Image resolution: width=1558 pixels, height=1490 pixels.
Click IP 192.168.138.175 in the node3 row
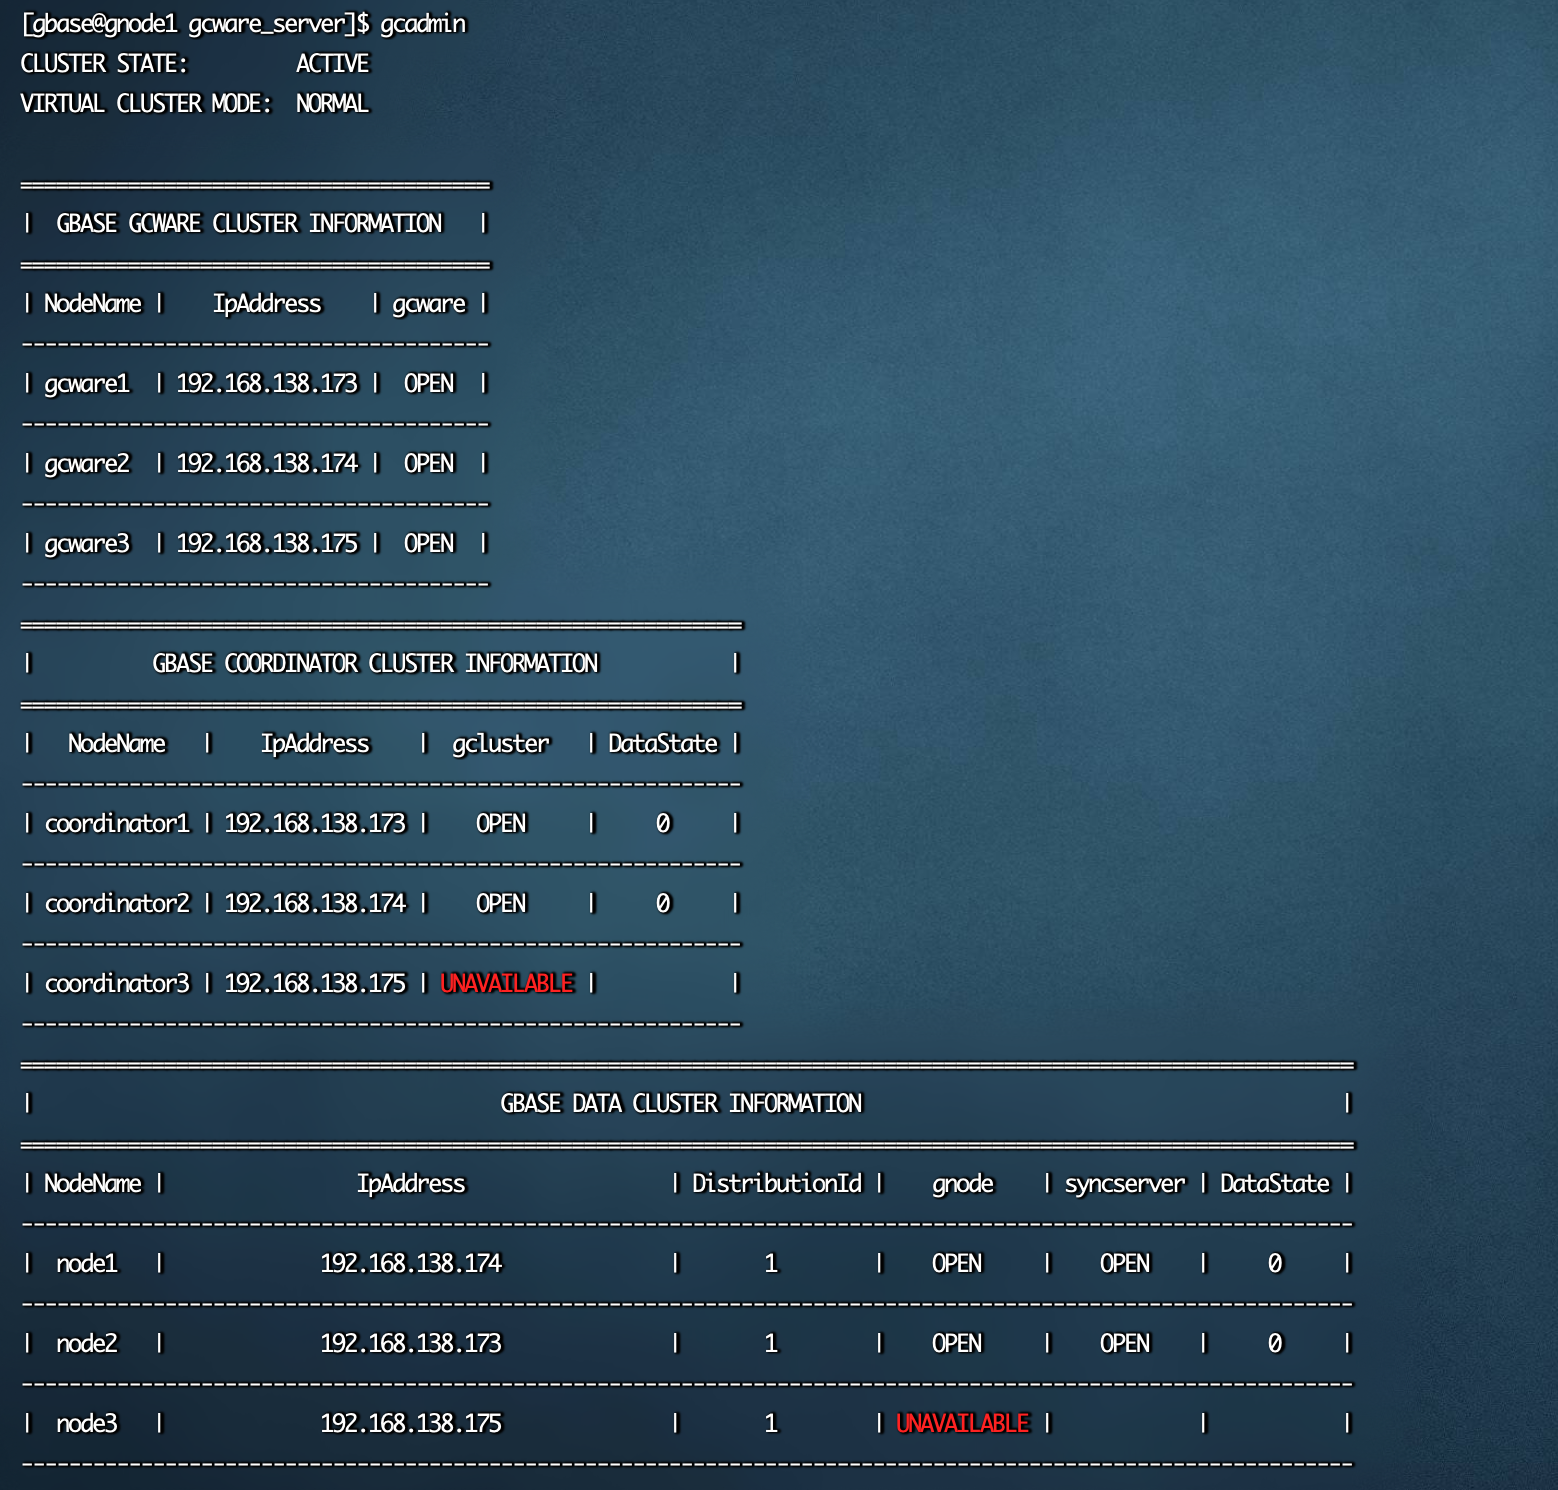coord(411,1424)
